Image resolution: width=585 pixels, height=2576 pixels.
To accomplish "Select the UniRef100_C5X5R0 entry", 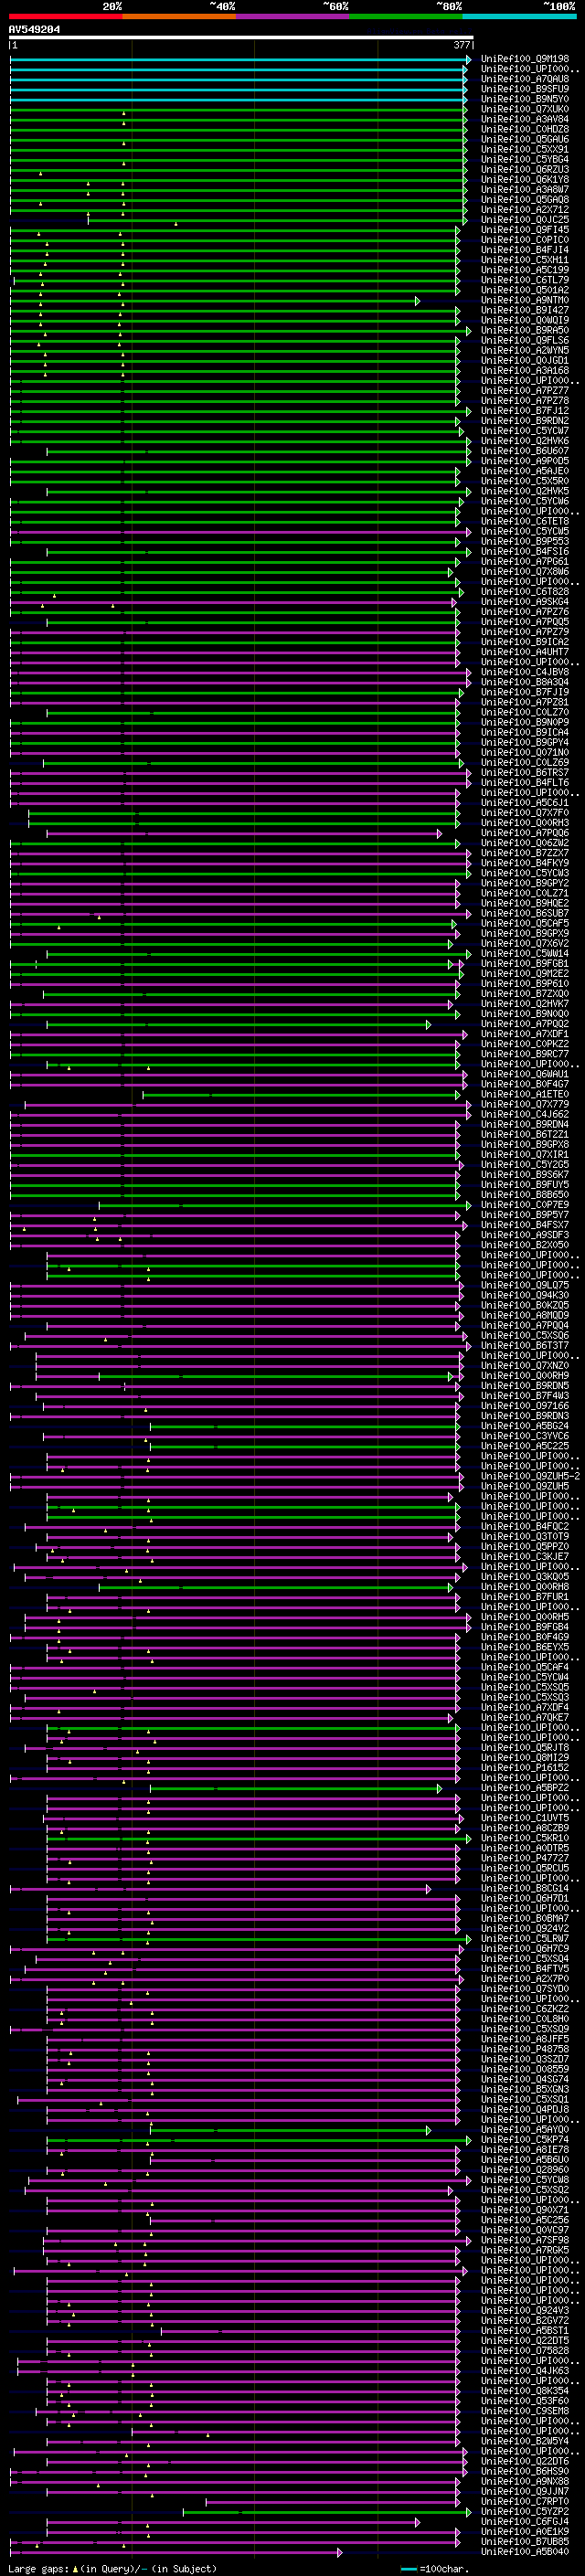I will tap(525, 481).
